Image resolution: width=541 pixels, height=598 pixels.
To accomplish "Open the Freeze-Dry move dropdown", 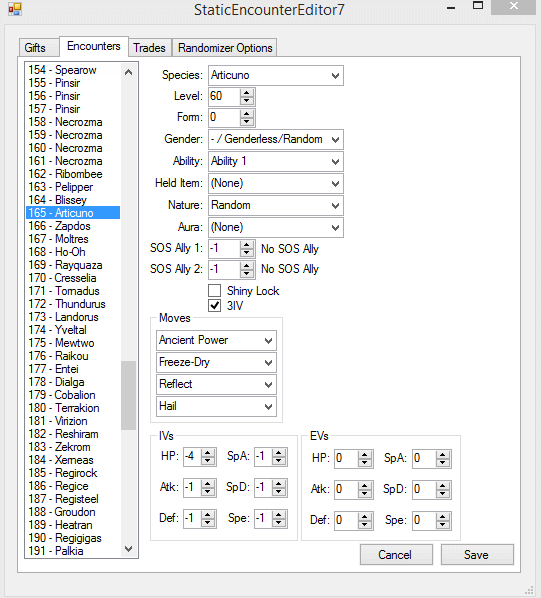I will 216,362.
